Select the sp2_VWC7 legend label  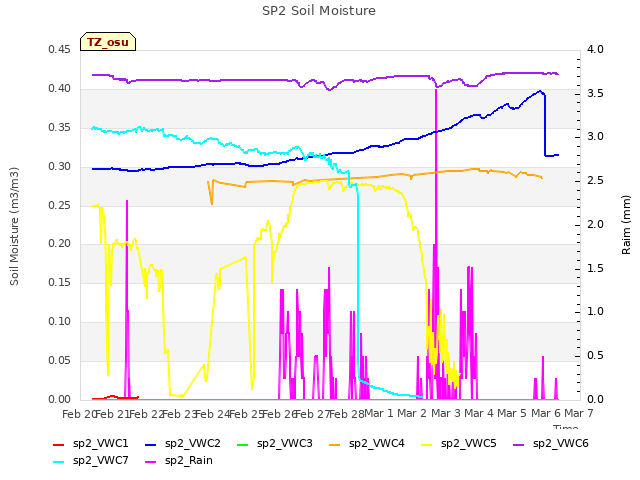[100, 461]
